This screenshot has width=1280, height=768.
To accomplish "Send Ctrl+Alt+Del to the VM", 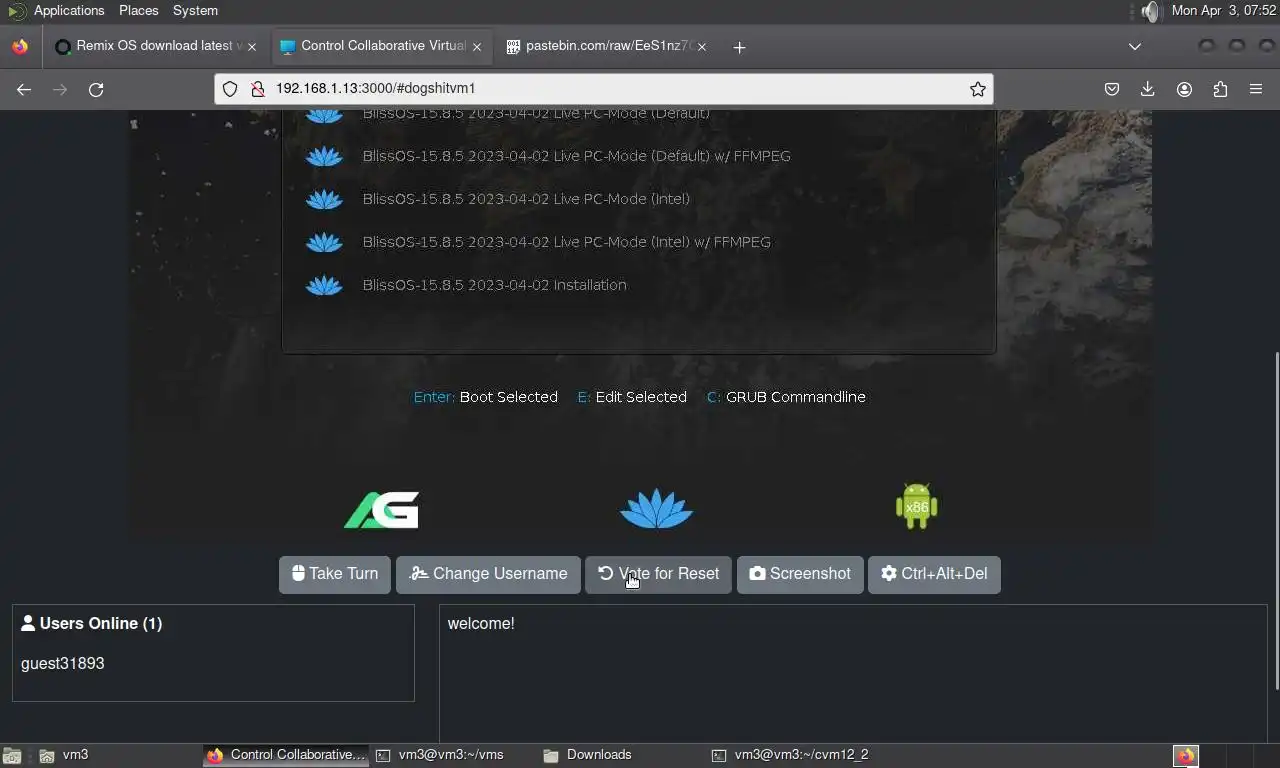I will click(934, 575).
